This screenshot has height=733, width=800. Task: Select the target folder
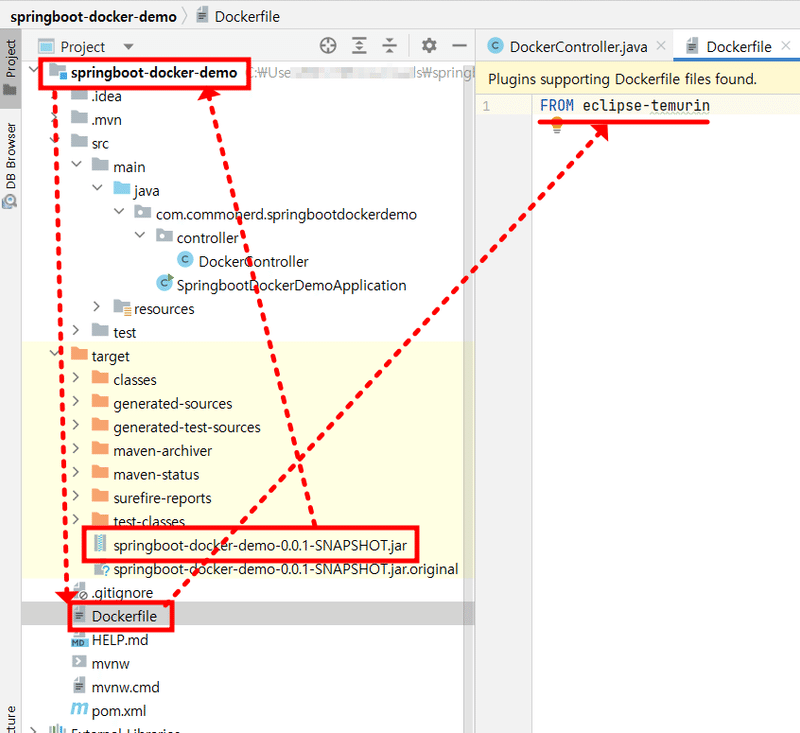110,356
